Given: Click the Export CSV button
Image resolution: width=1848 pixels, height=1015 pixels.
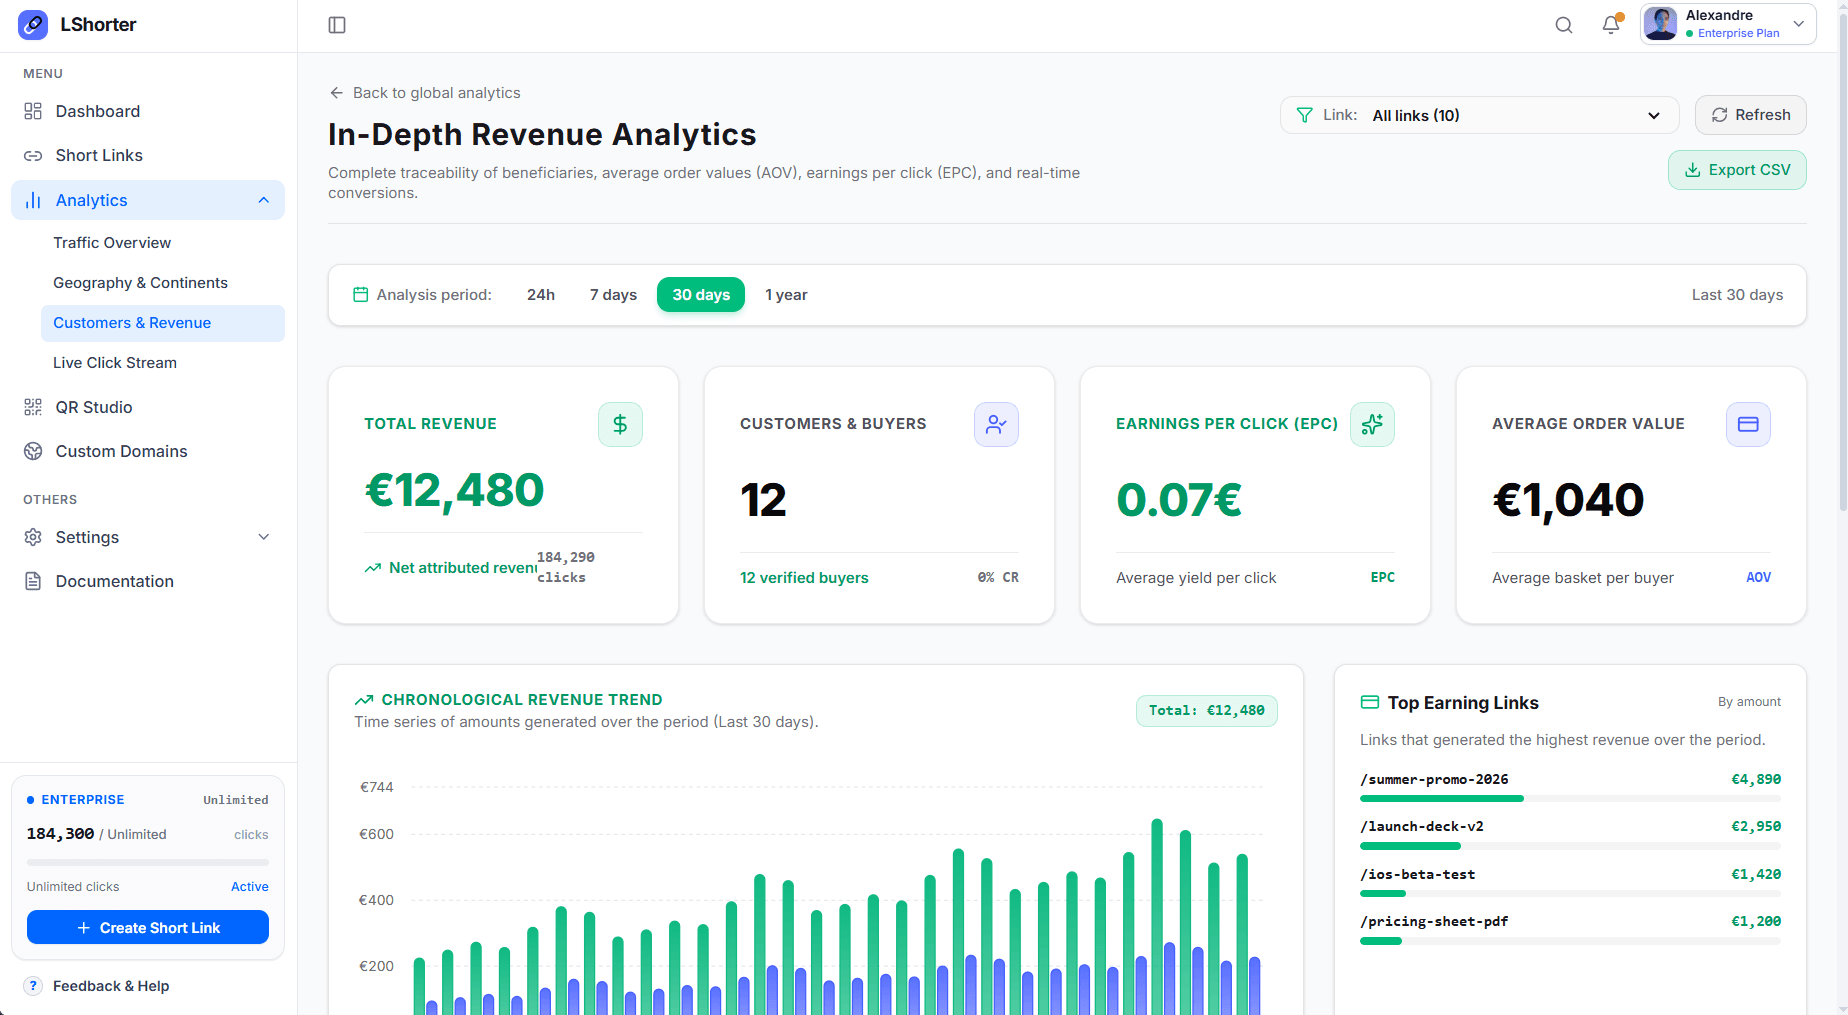Looking at the screenshot, I should (1737, 170).
